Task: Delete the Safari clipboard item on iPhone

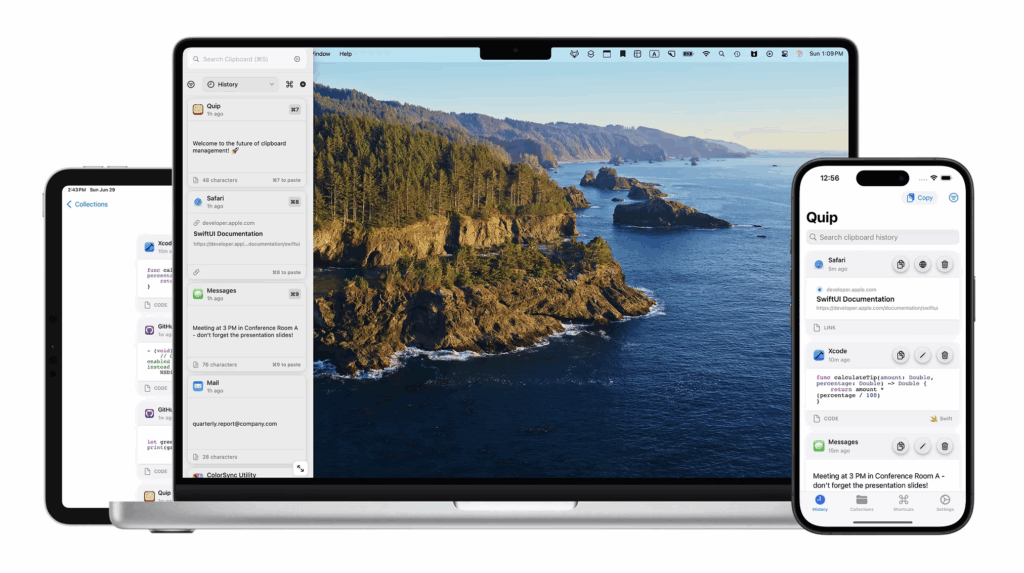Action: pyautogui.click(x=945, y=265)
